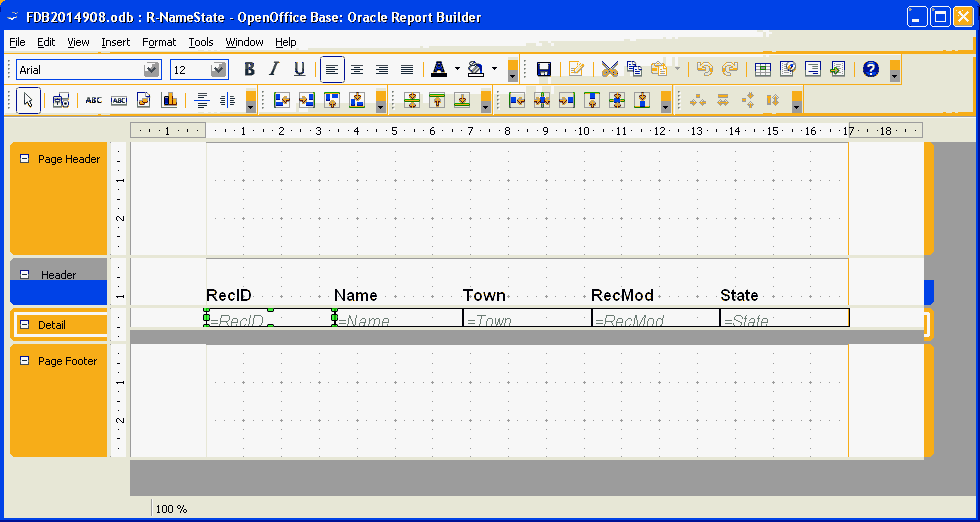Image resolution: width=980 pixels, height=522 pixels.
Task: Enable justified text alignment
Action: tap(407, 69)
